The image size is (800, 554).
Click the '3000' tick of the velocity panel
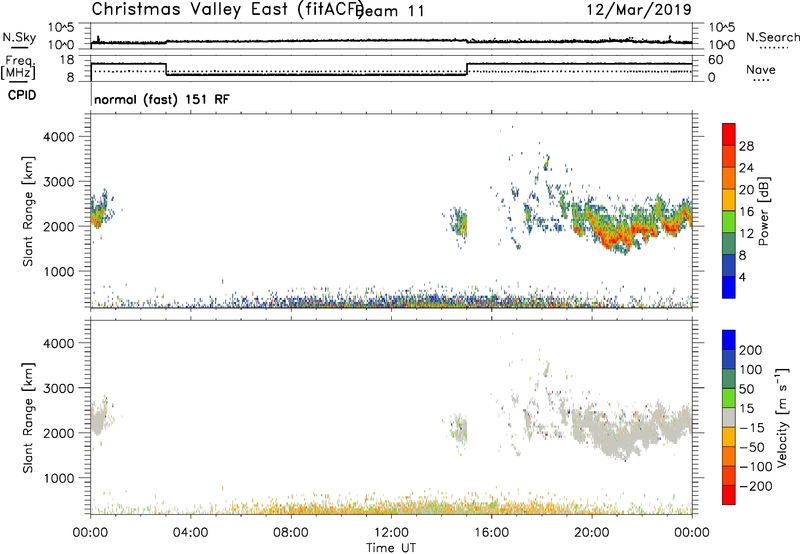click(x=58, y=388)
